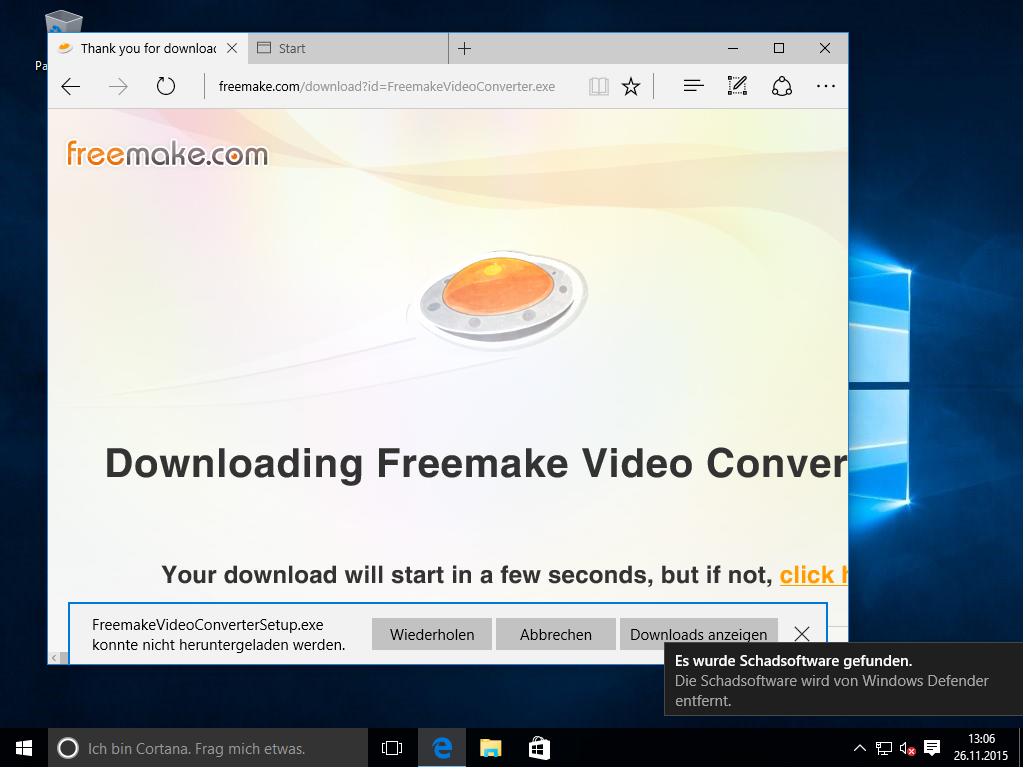Open a new tab with plus button

click(x=465, y=48)
